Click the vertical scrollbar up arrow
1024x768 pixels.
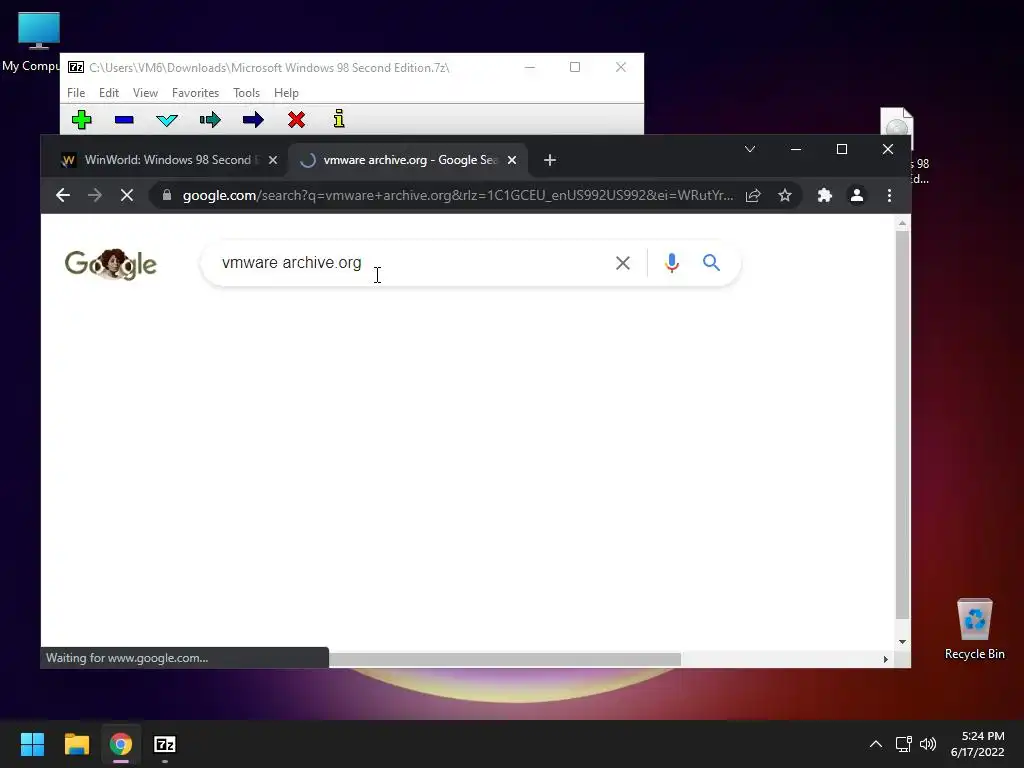[x=902, y=223]
